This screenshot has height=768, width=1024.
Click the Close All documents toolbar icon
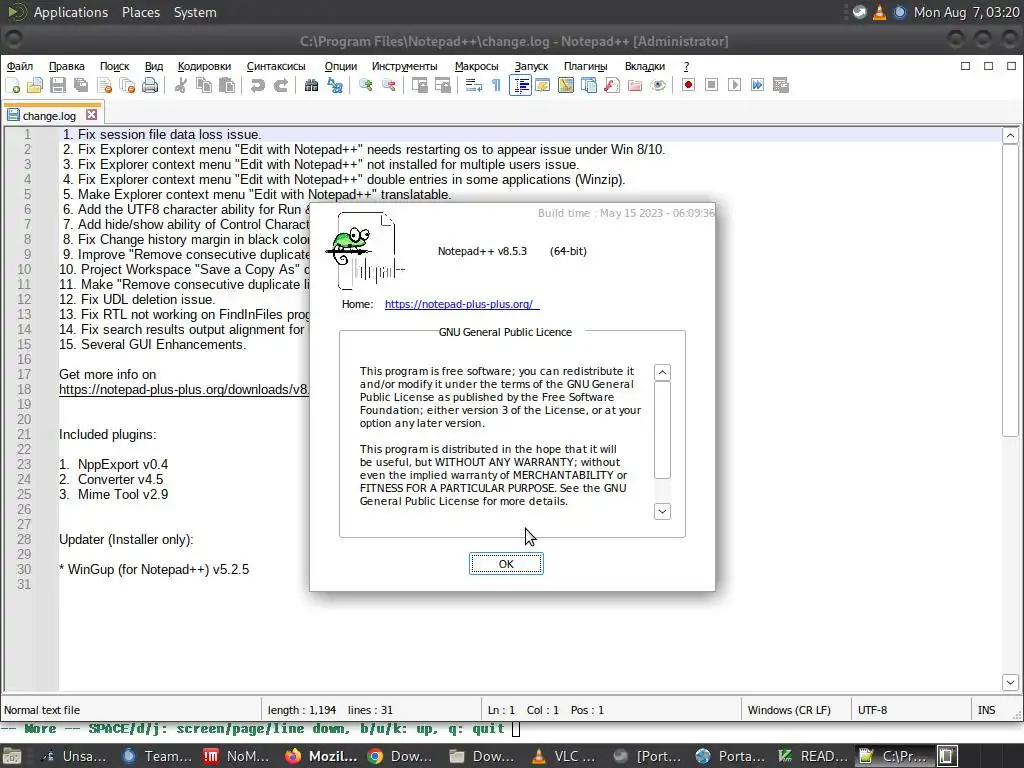click(x=127, y=85)
